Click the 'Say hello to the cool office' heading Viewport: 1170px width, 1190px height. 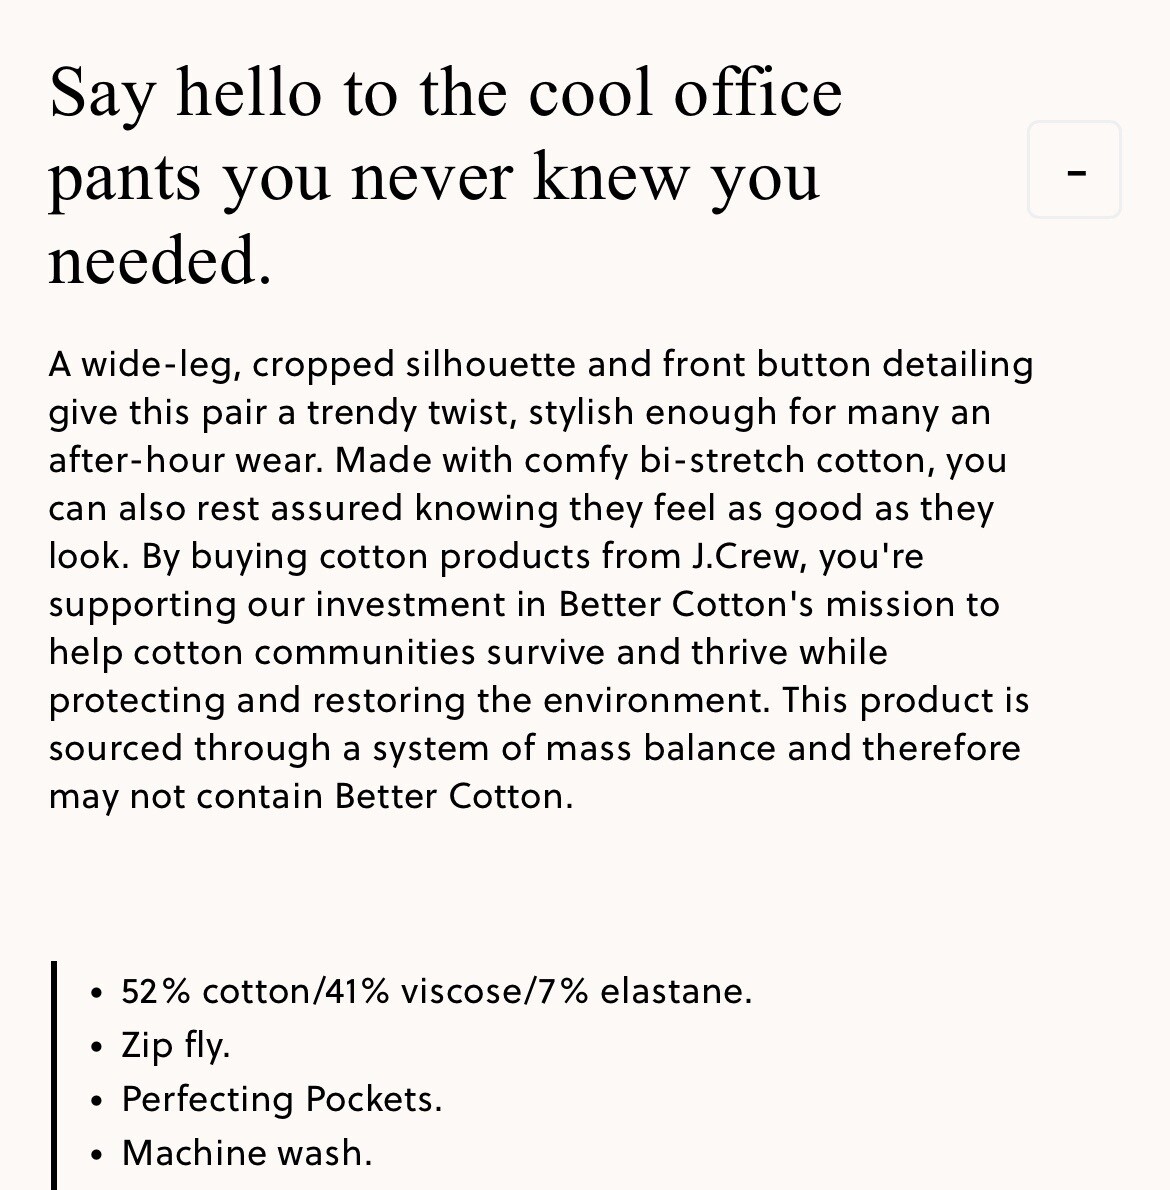tap(445, 92)
